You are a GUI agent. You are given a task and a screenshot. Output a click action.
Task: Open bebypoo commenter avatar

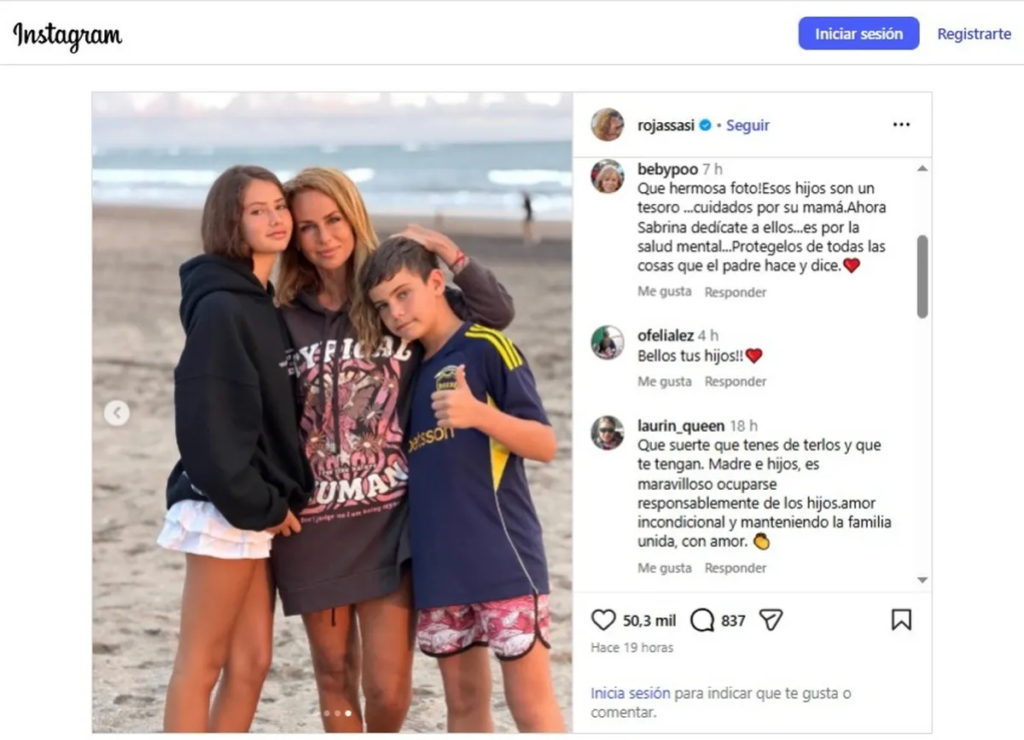point(607,176)
